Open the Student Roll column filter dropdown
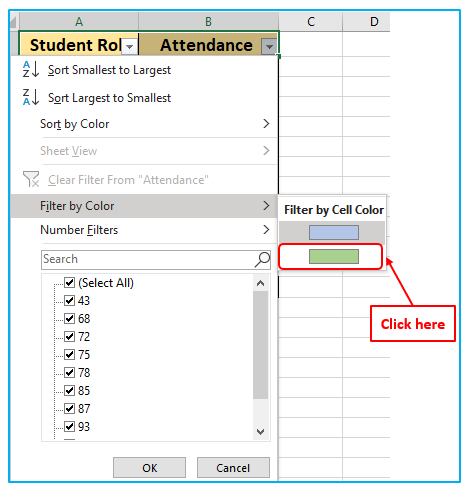This screenshot has height=487, width=471. (x=130, y=46)
